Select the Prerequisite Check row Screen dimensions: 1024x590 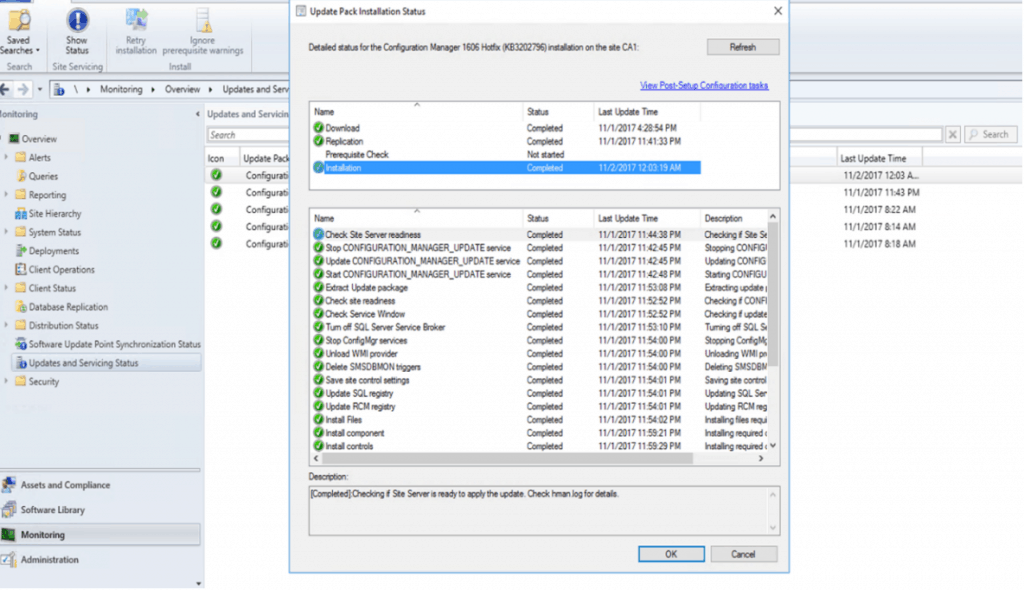click(x=506, y=155)
